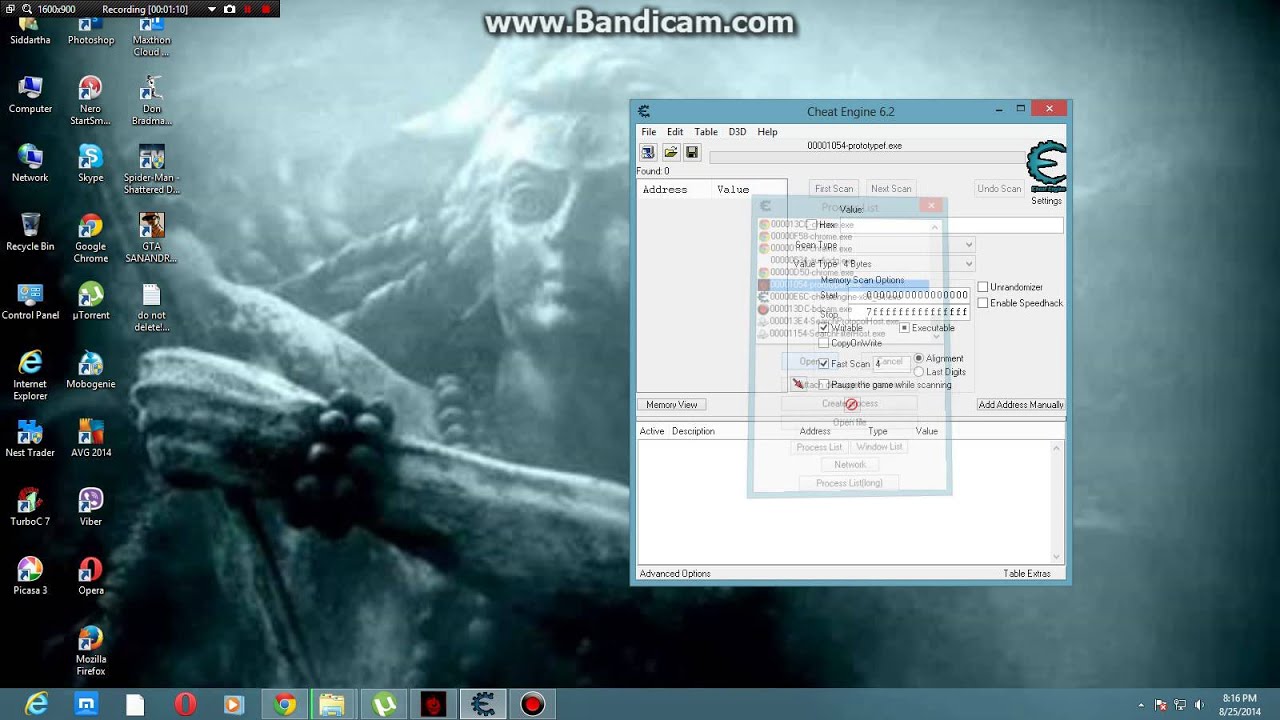Click the First Scan button
Screen dimensions: 1280x720
(834, 189)
